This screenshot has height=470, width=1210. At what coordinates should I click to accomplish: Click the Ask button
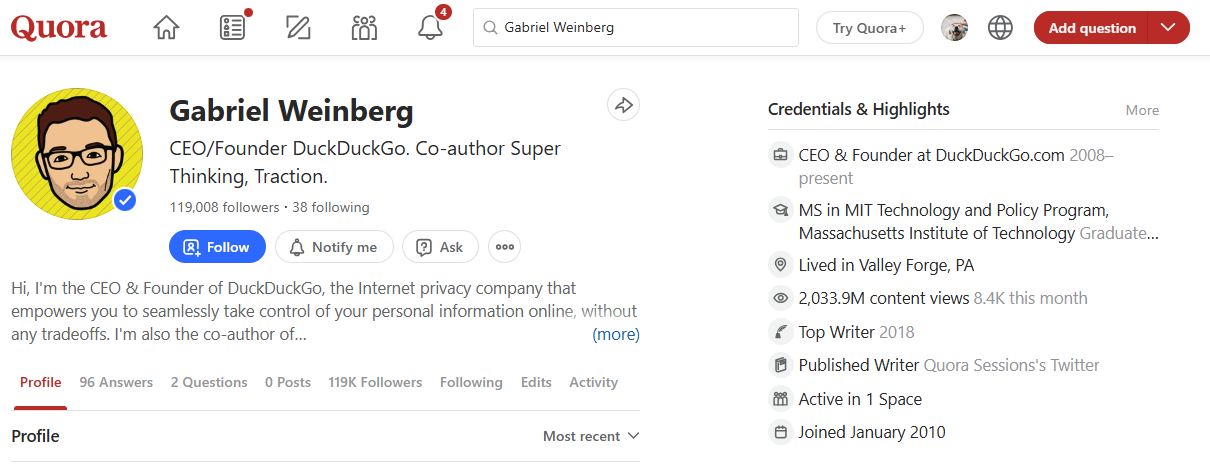pos(440,247)
